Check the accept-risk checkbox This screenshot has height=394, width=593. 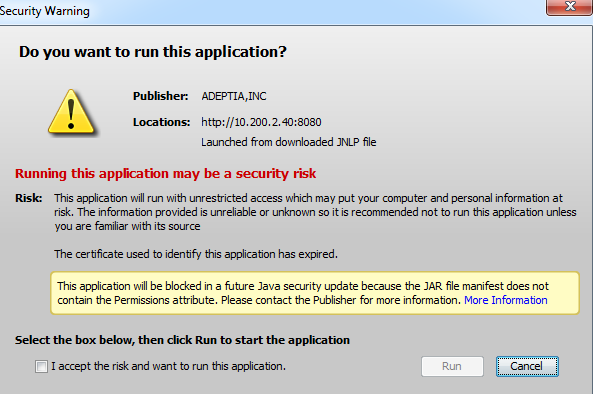click(41, 366)
